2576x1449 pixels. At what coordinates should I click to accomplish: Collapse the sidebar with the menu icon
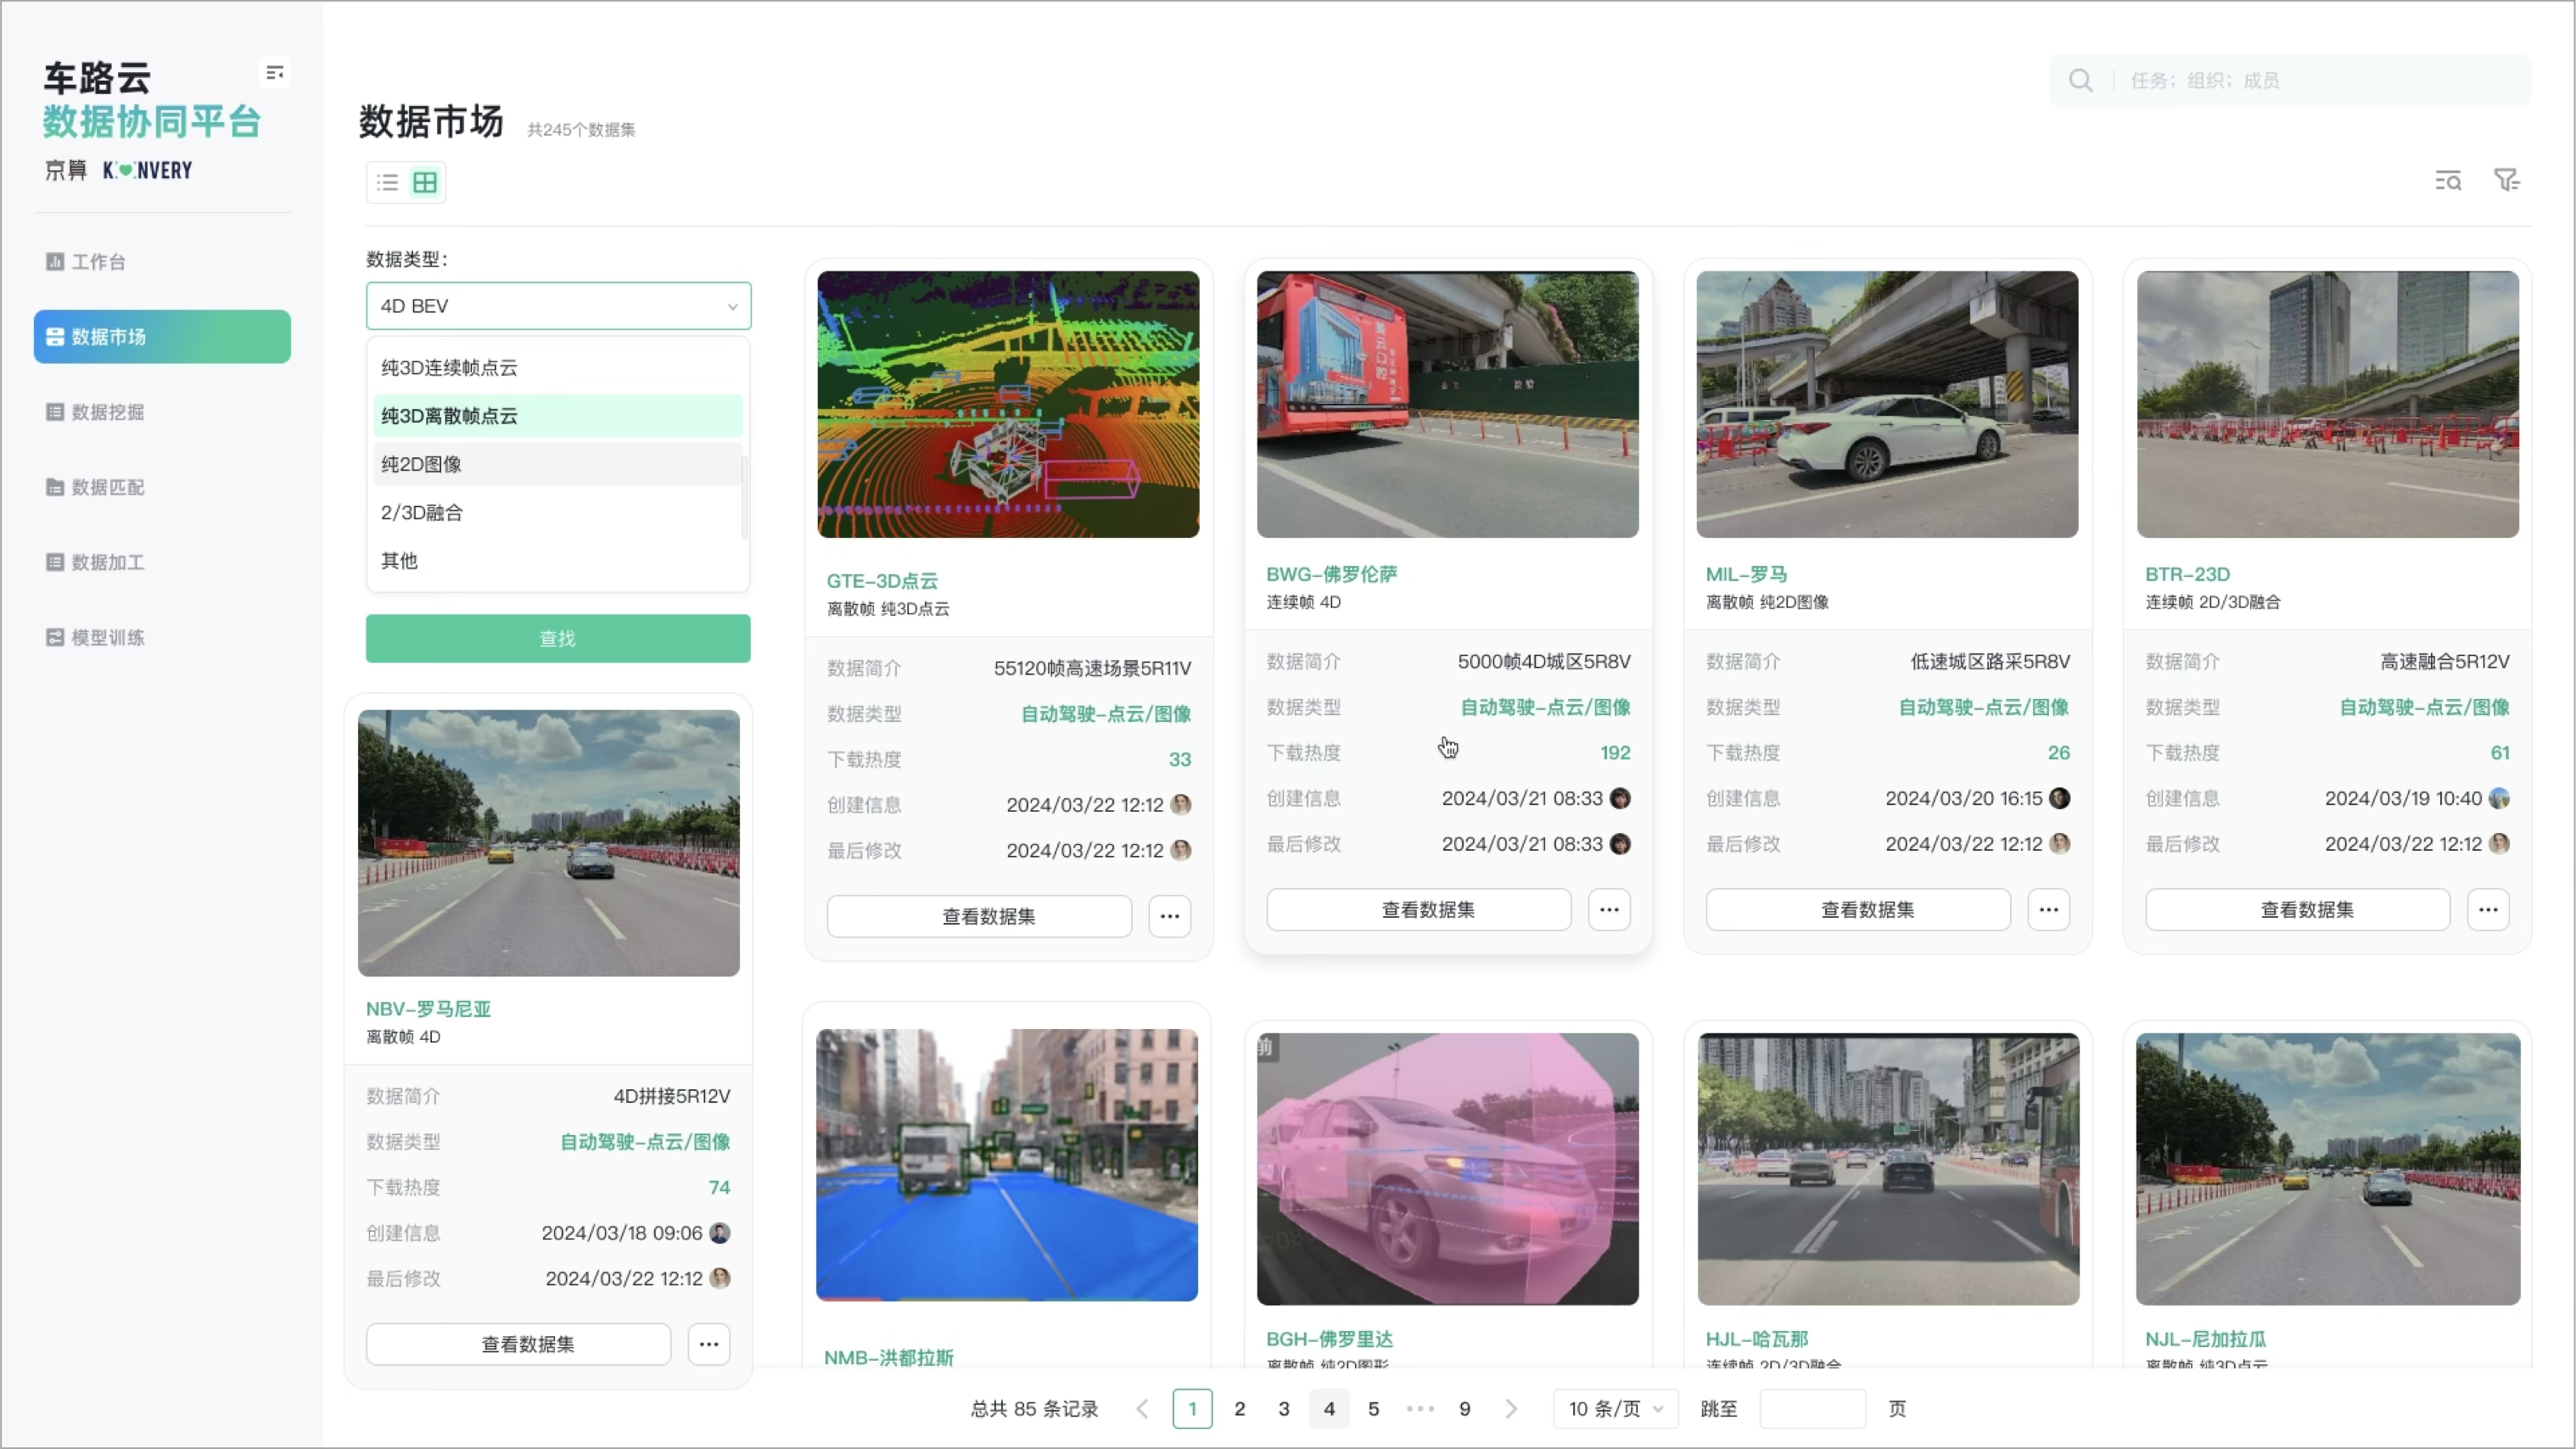[x=274, y=73]
